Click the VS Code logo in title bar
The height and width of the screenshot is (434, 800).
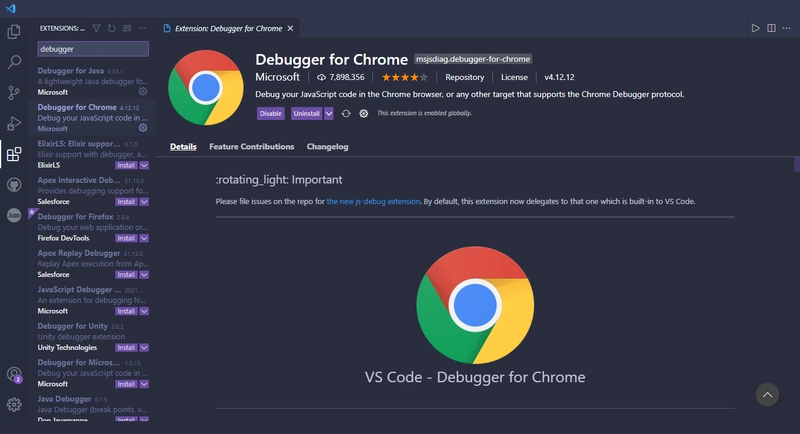pos(11,9)
